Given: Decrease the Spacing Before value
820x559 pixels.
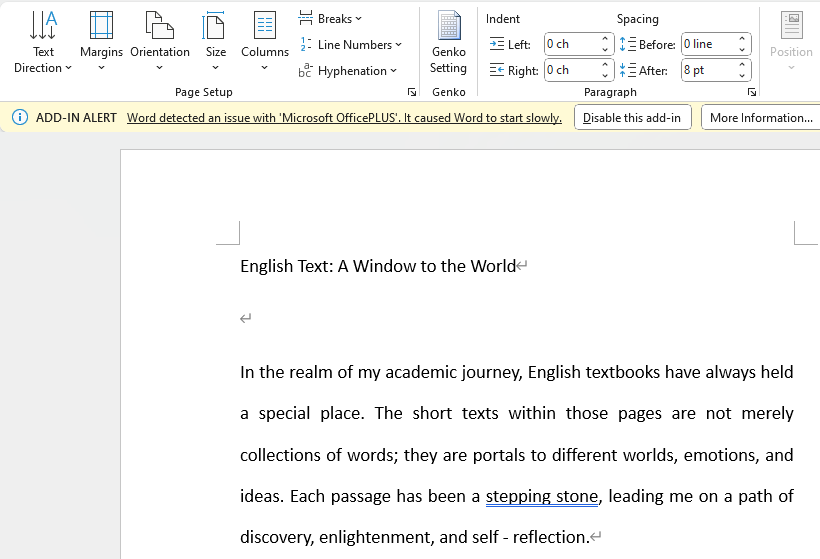Looking at the screenshot, I should (743, 49).
